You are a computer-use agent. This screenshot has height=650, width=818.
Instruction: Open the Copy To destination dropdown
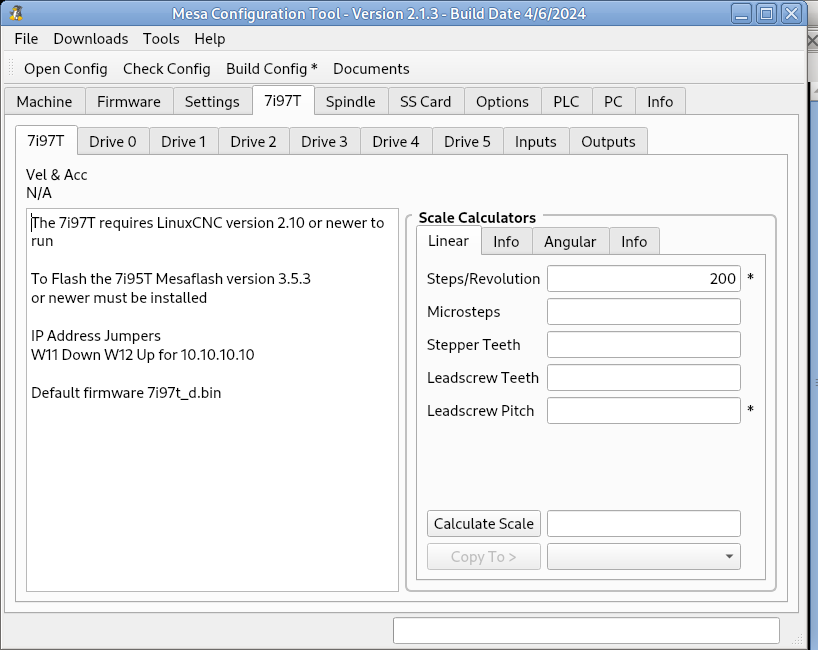[x=644, y=557]
